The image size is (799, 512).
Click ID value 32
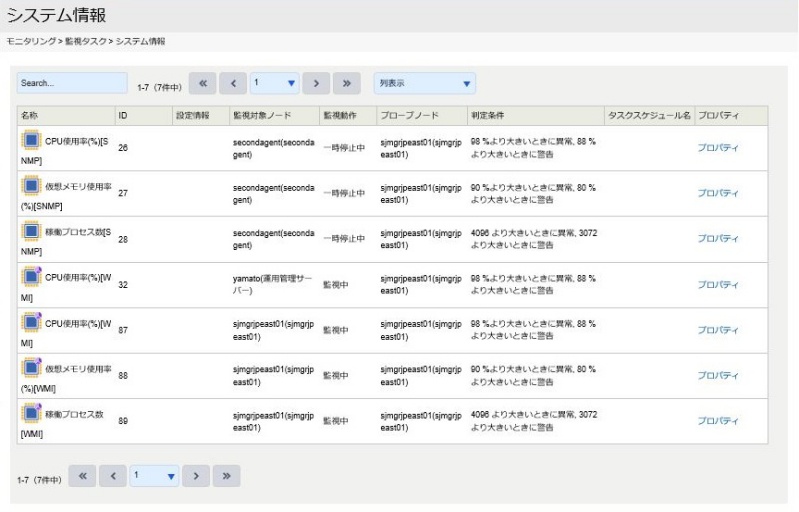point(123,285)
